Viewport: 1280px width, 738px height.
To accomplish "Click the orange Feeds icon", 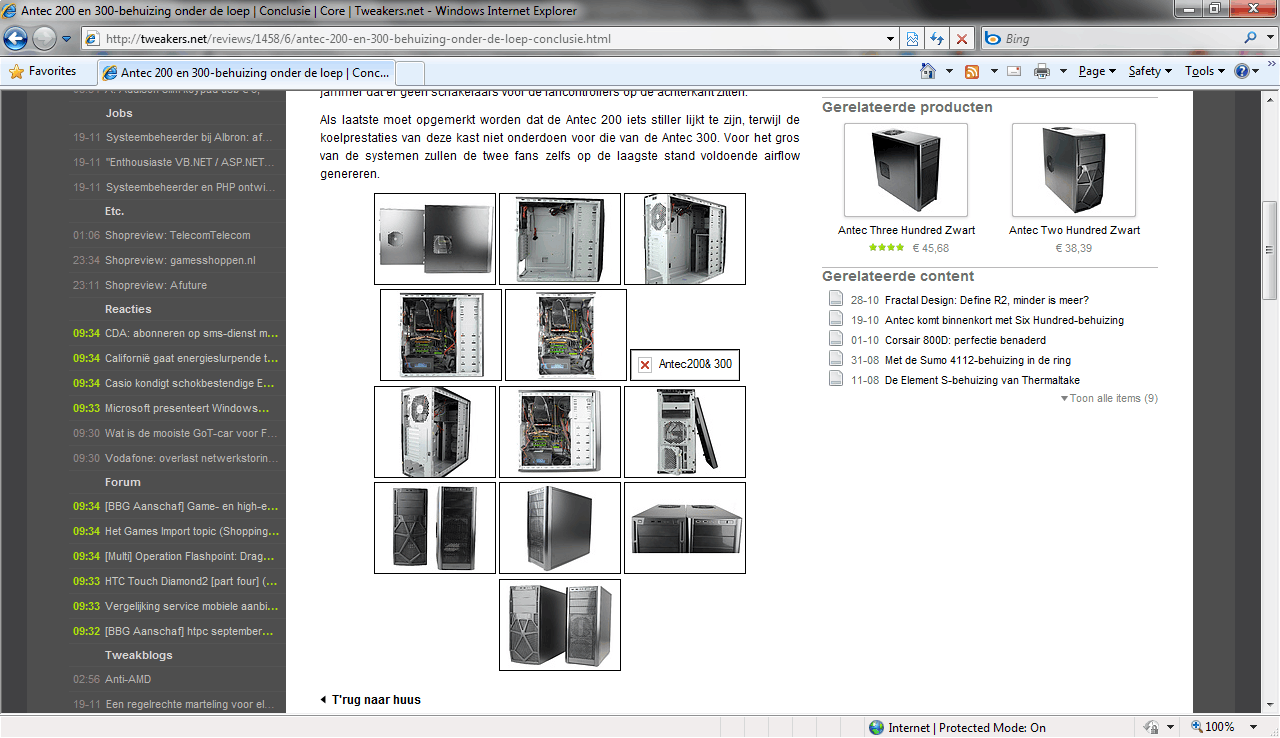I will (x=972, y=71).
